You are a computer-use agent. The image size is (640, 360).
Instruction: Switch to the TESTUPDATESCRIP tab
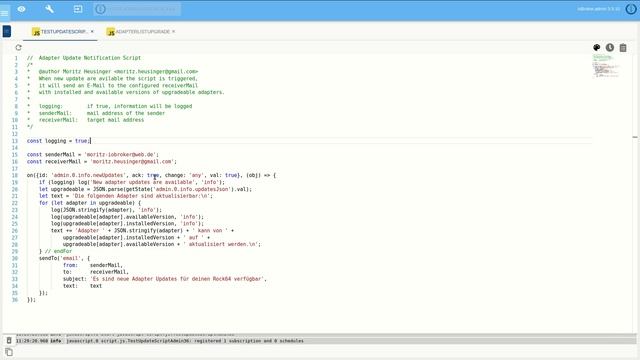pos(60,31)
